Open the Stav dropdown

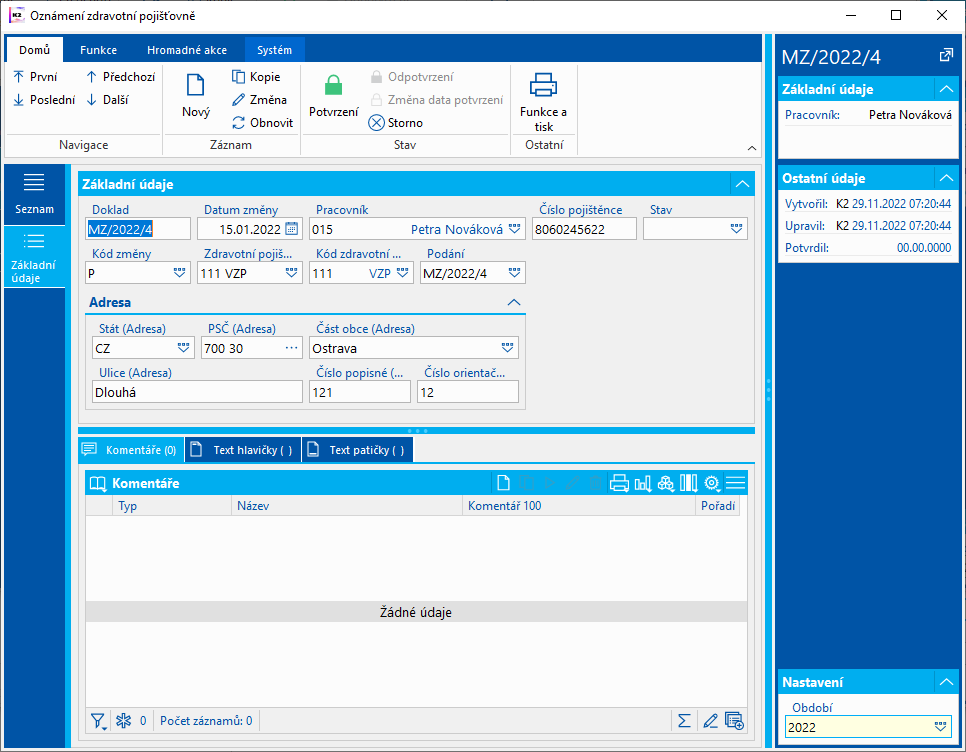click(737, 229)
